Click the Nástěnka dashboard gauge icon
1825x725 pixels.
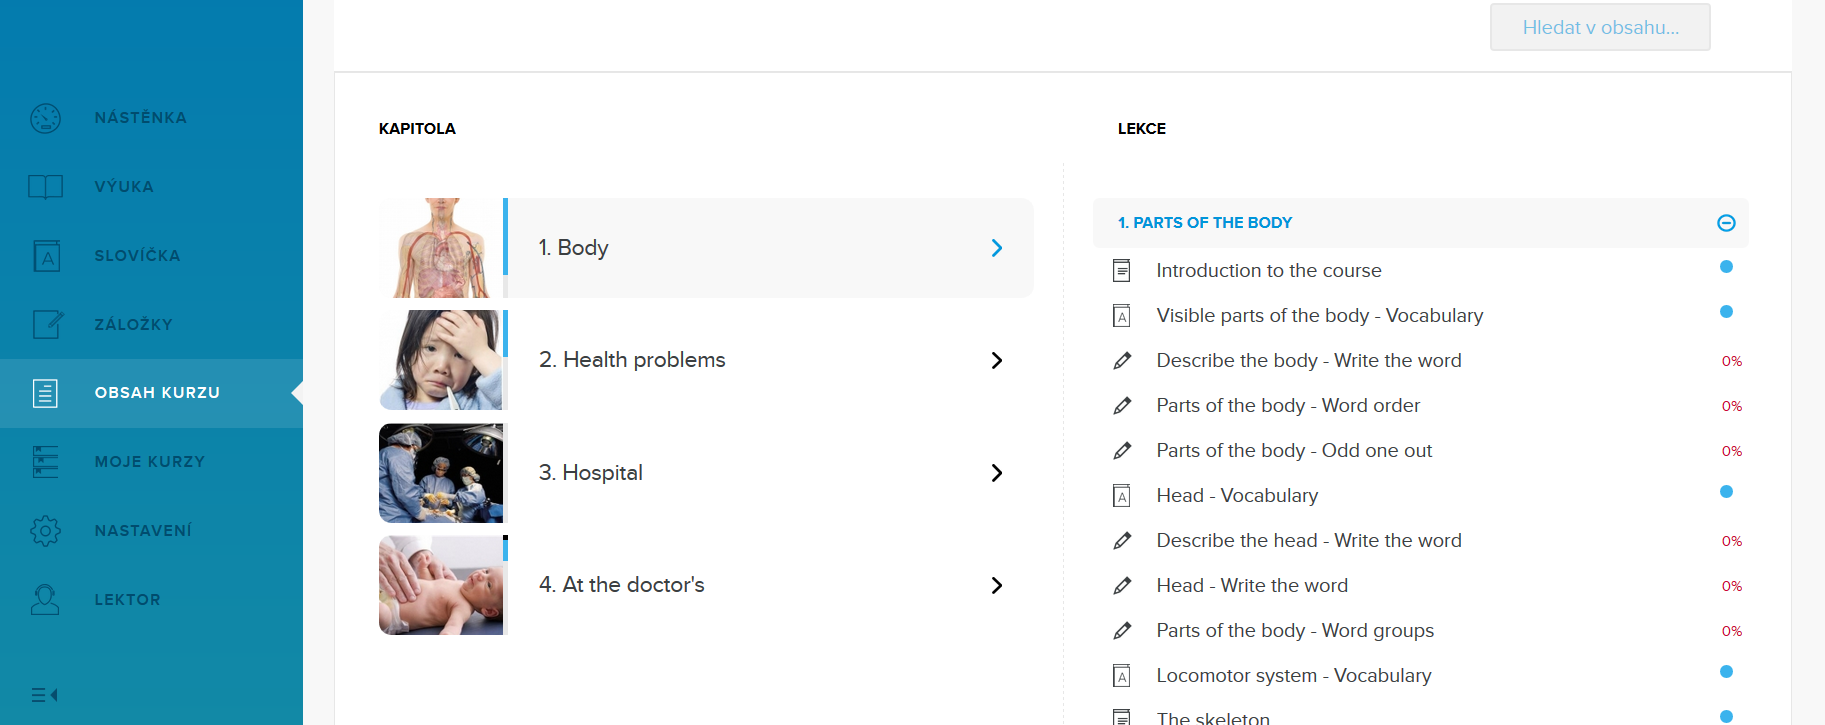point(45,118)
